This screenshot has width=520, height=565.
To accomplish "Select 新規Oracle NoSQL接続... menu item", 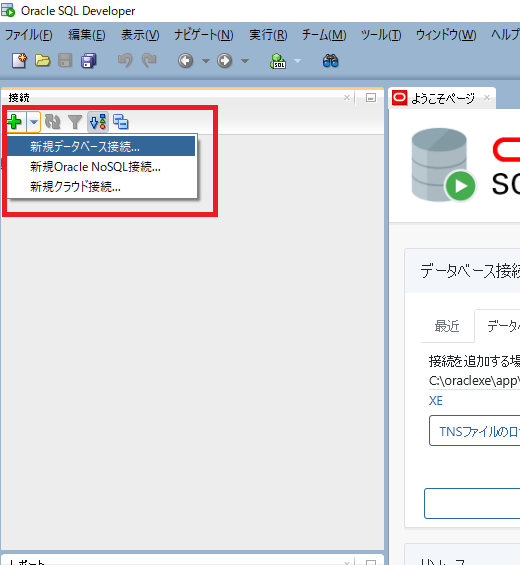I will click(x=101, y=167).
